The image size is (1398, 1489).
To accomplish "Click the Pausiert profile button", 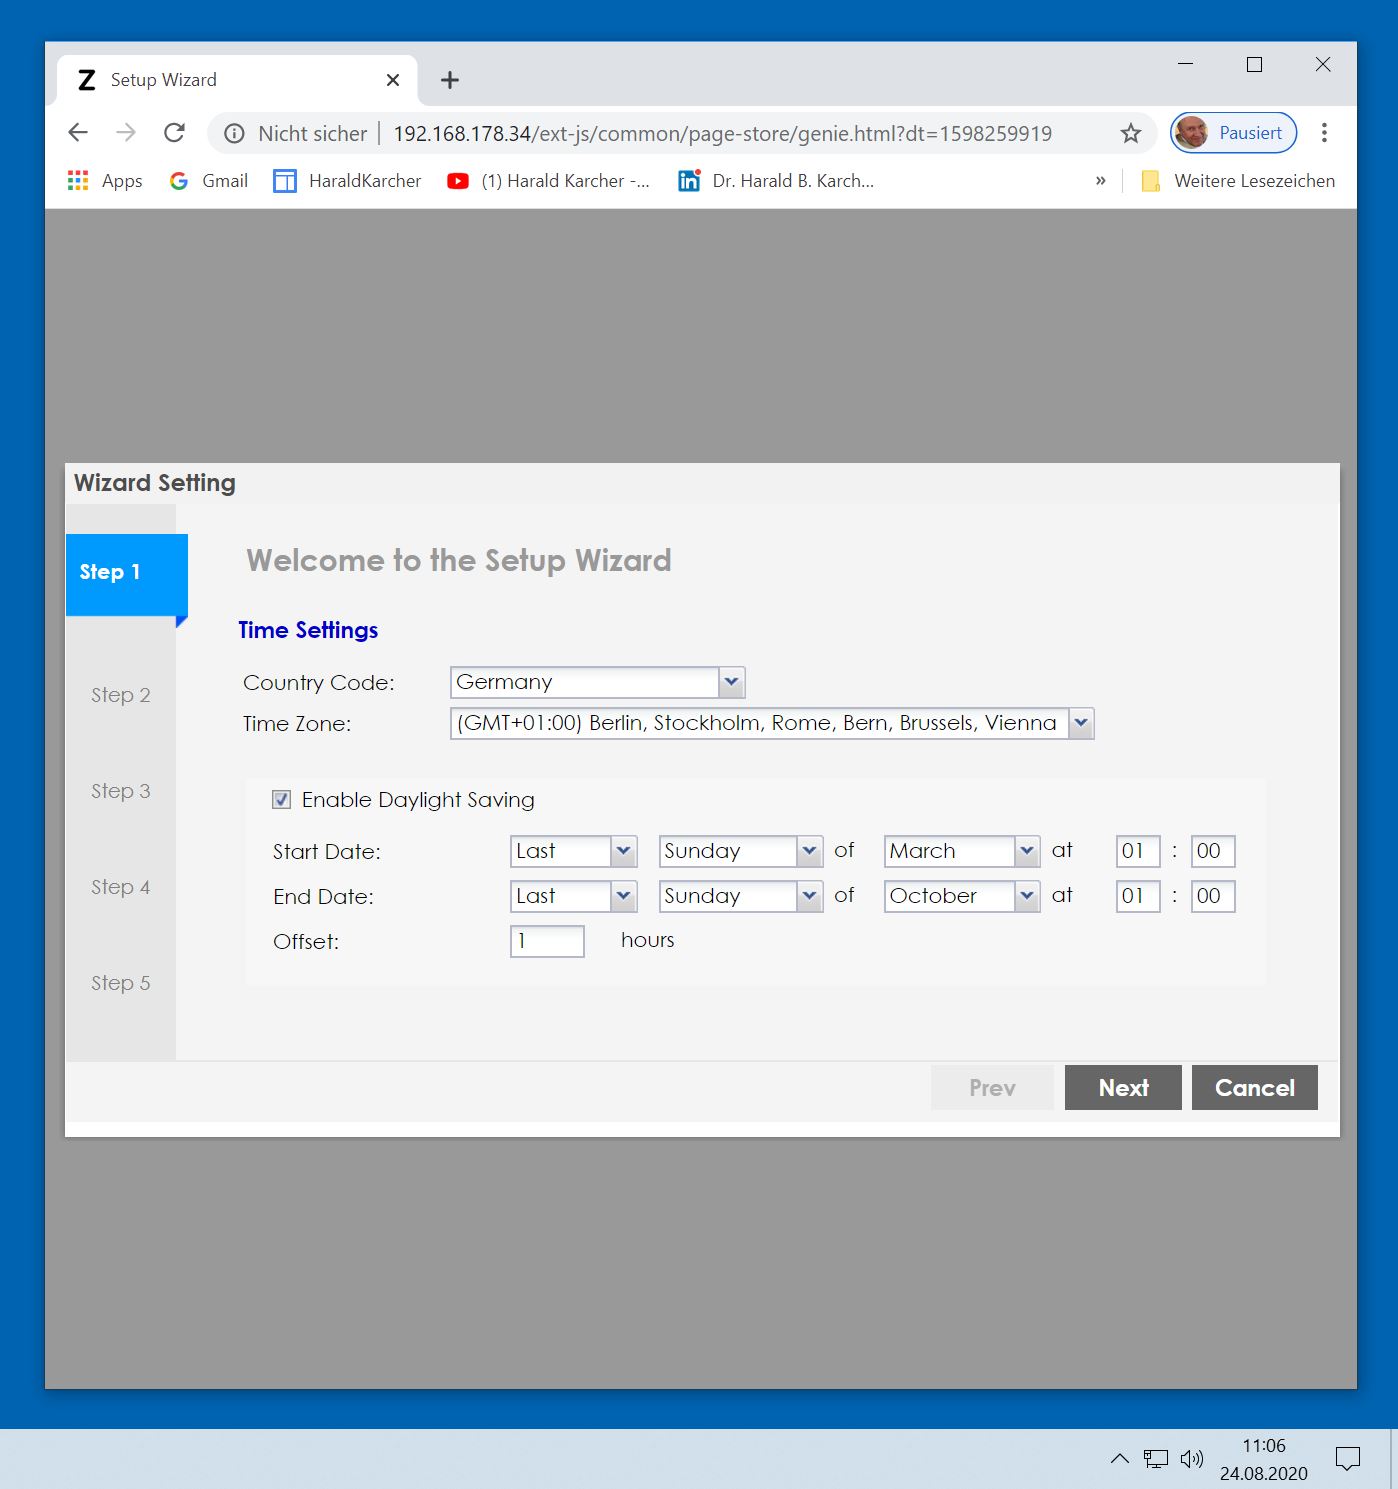I will pyautogui.click(x=1234, y=133).
